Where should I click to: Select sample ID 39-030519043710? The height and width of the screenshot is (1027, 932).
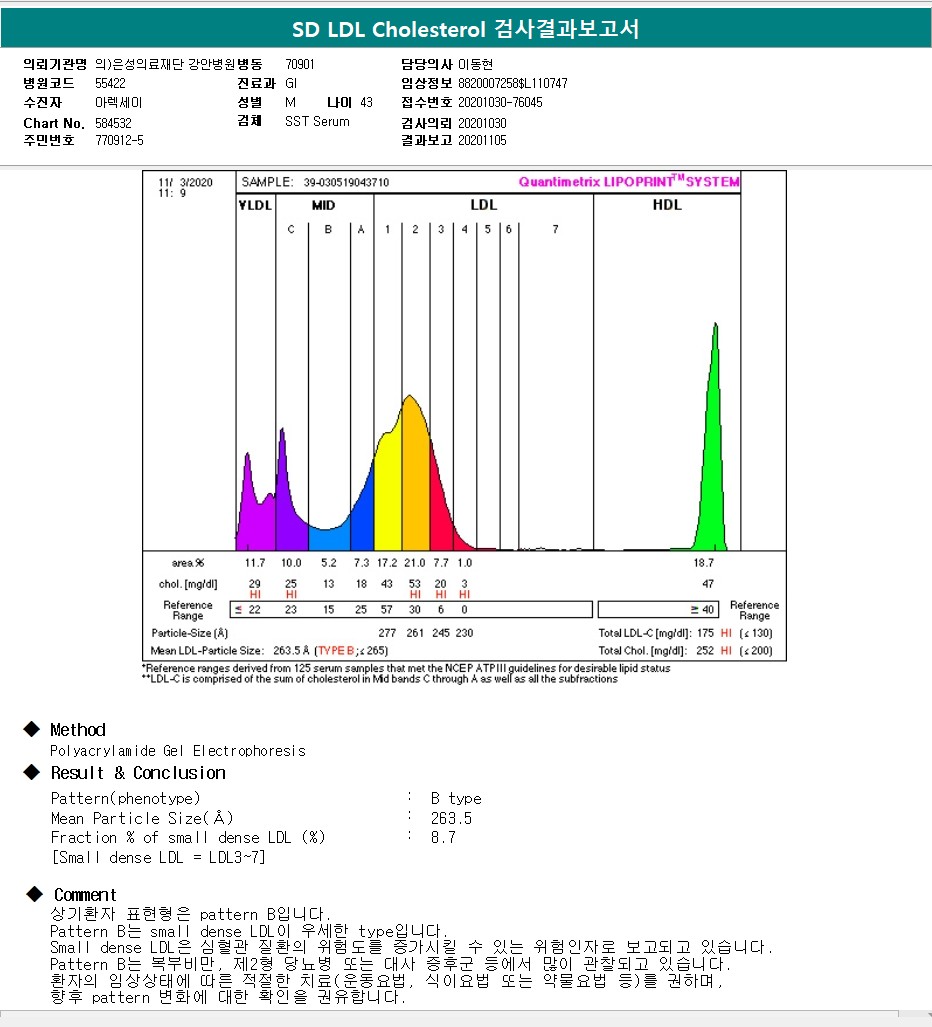[346, 182]
